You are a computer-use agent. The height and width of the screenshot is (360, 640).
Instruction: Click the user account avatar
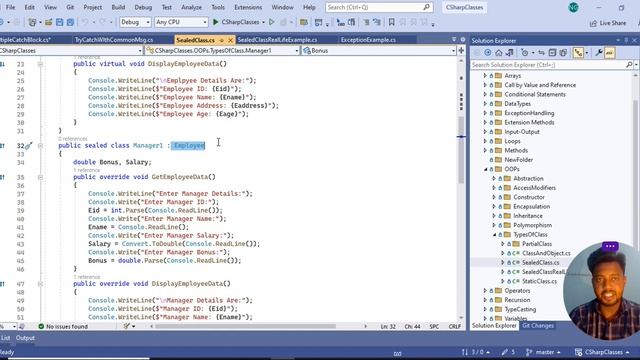pyautogui.click(x=573, y=7)
